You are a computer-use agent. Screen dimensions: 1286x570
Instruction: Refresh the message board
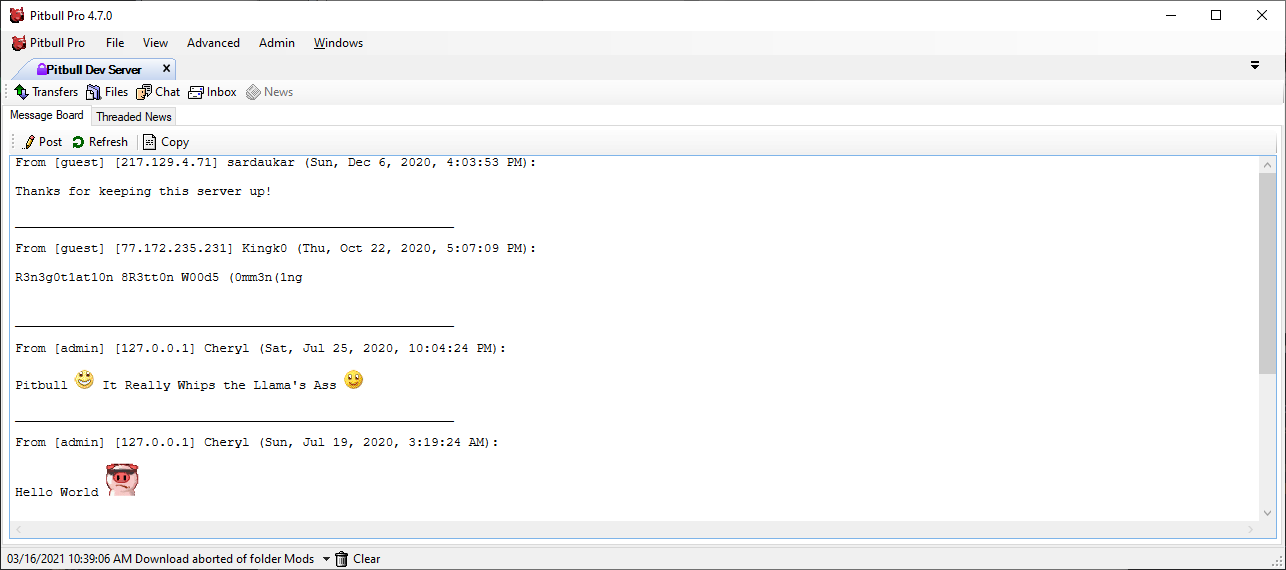point(100,142)
